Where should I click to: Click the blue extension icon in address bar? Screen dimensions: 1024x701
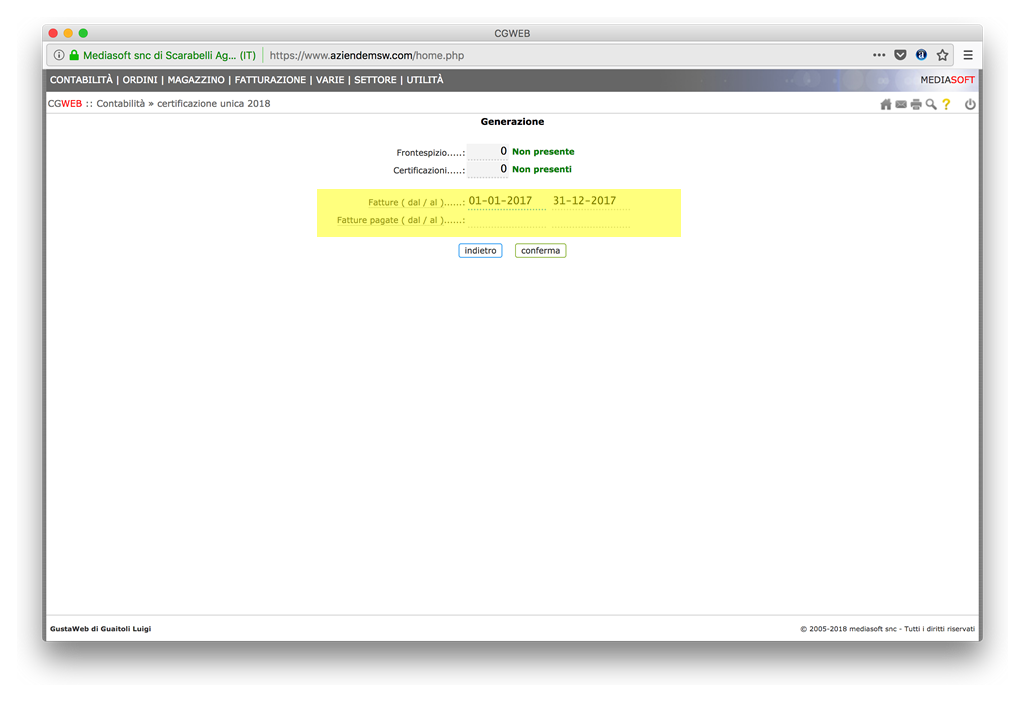coord(921,55)
